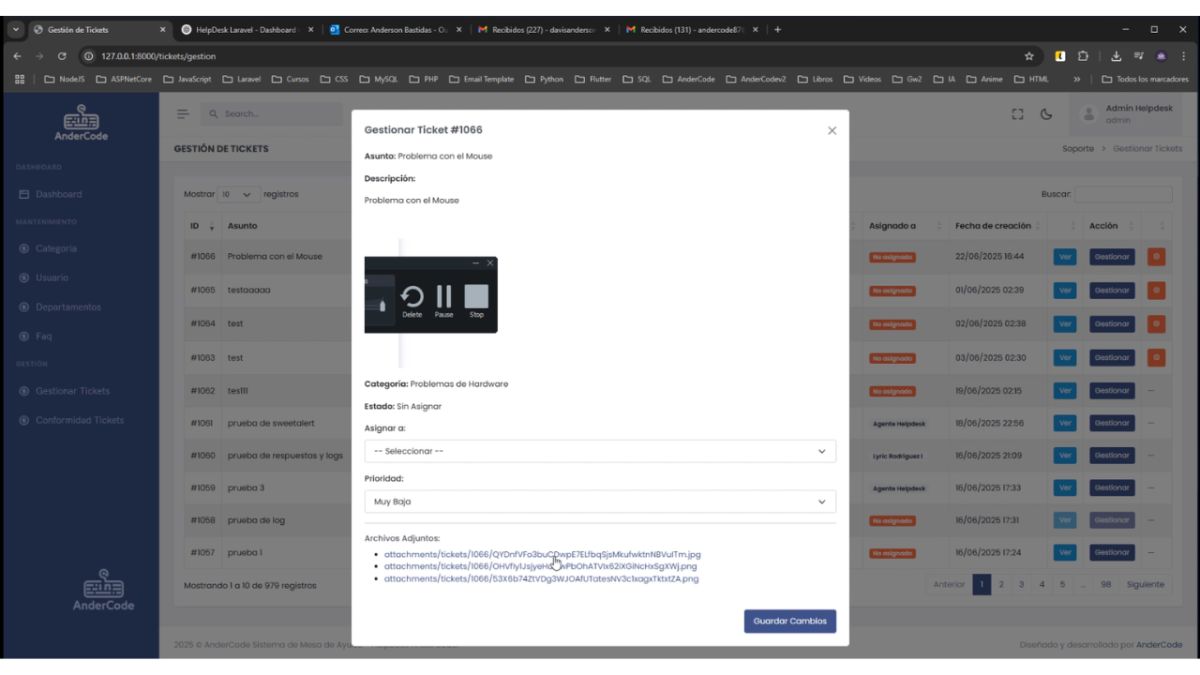Go to page 2 in pagination
1200x675 pixels.
[x=1003, y=584]
